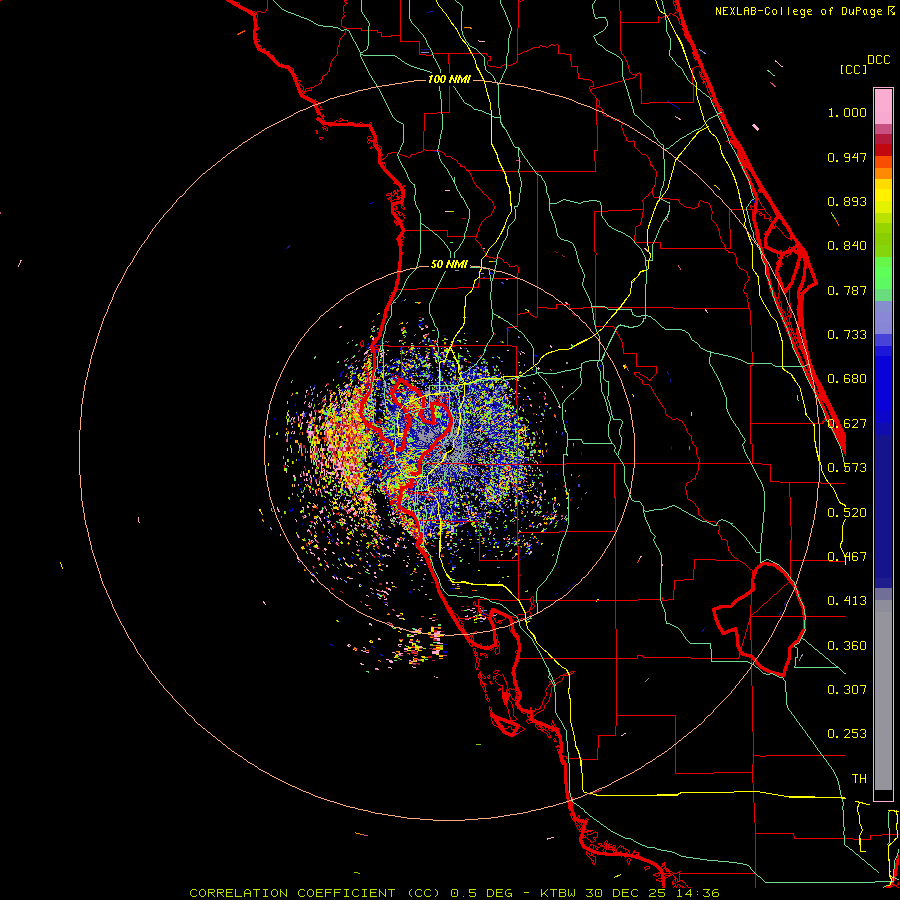Image resolution: width=900 pixels, height=900 pixels.
Task: Click the NEXLAB-College of DuPage title text
Action: (x=798, y=11)
